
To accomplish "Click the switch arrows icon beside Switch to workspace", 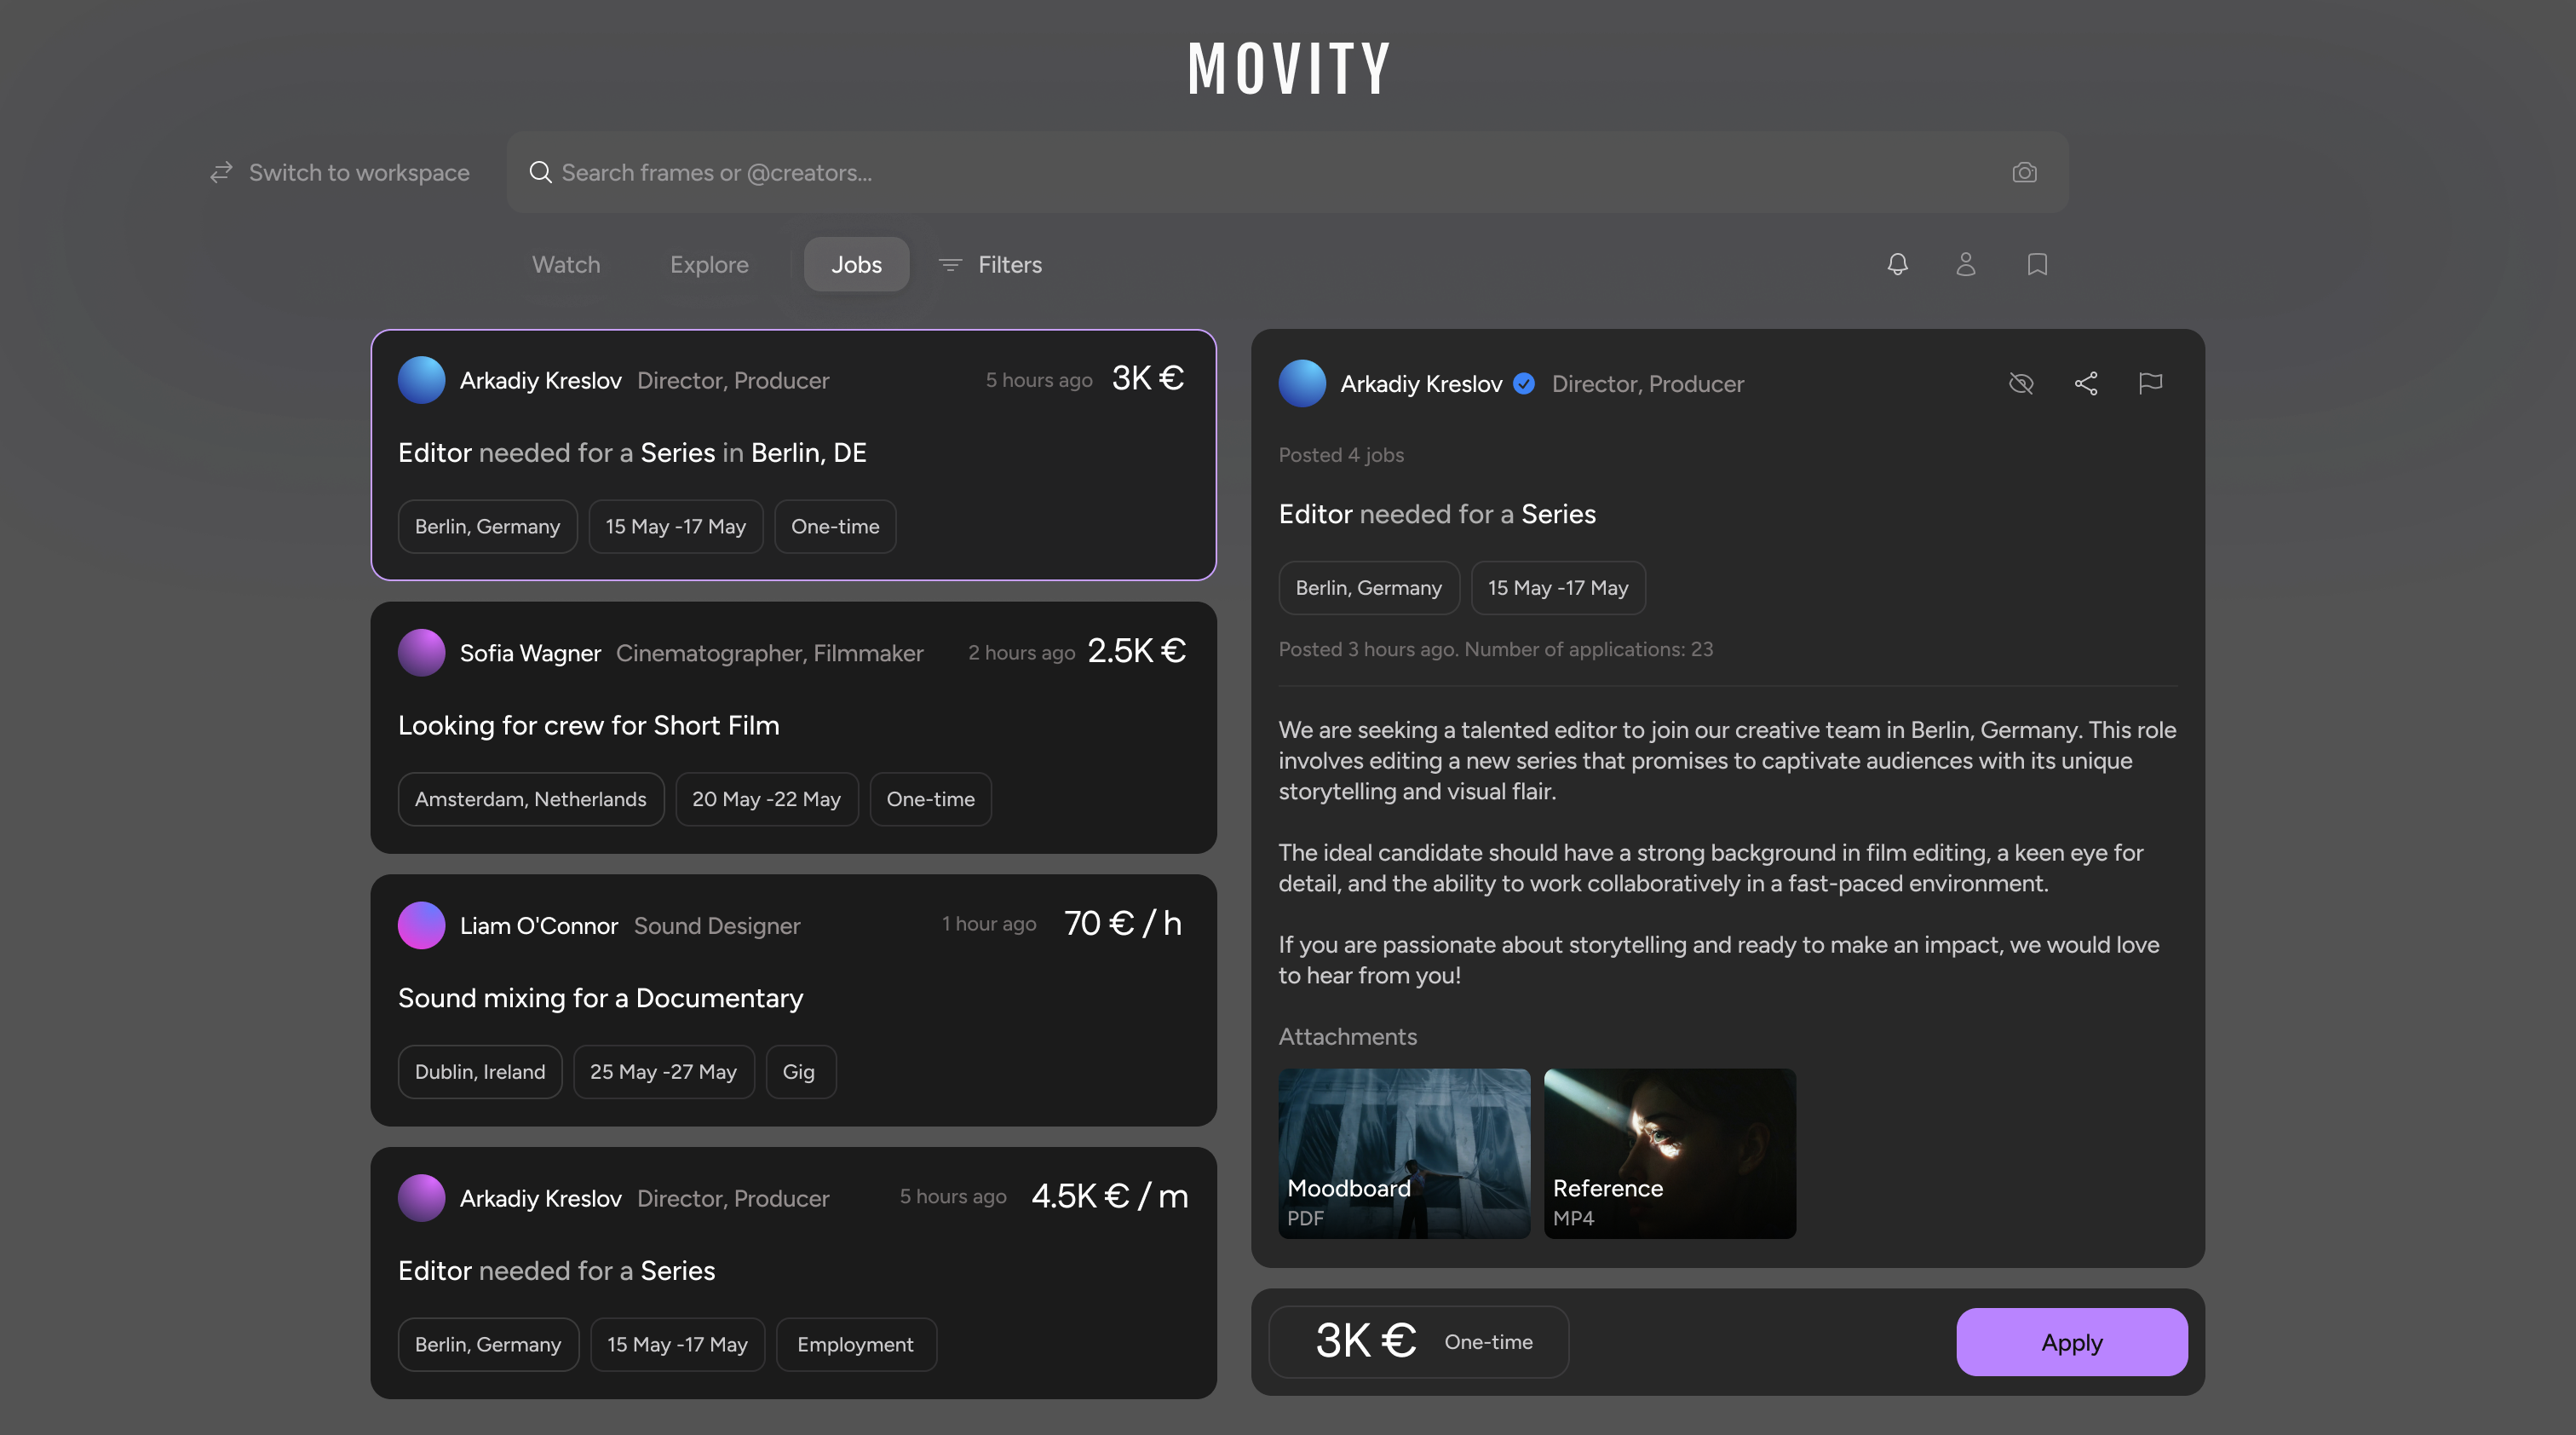I will click(221, 172).
